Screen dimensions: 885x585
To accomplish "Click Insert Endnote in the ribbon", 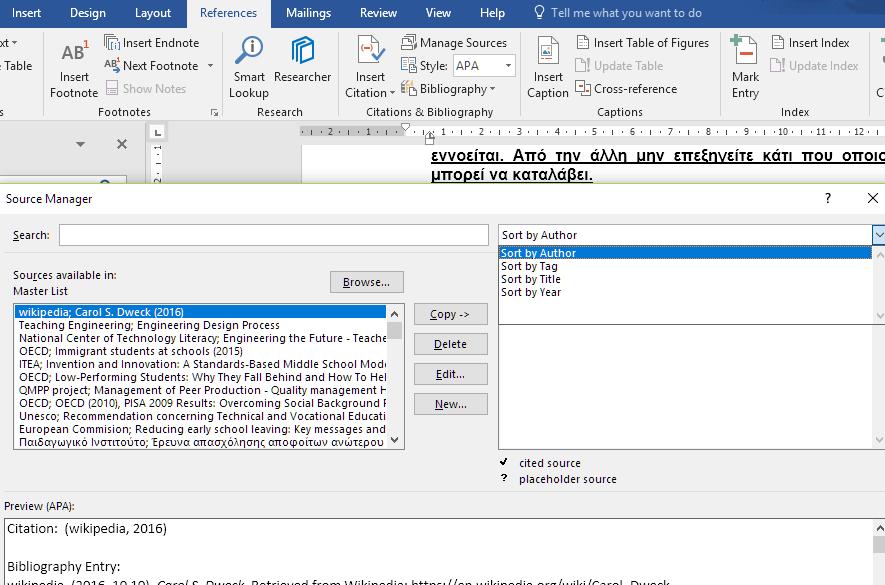I will click(x=152, y=43).
